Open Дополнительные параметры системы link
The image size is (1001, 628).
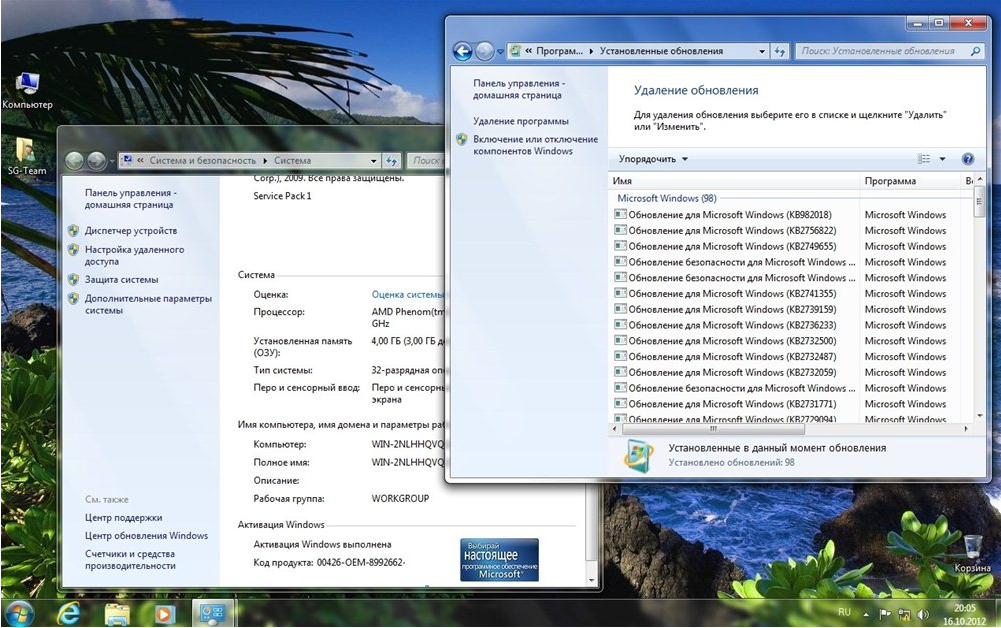tap(148, 304)
